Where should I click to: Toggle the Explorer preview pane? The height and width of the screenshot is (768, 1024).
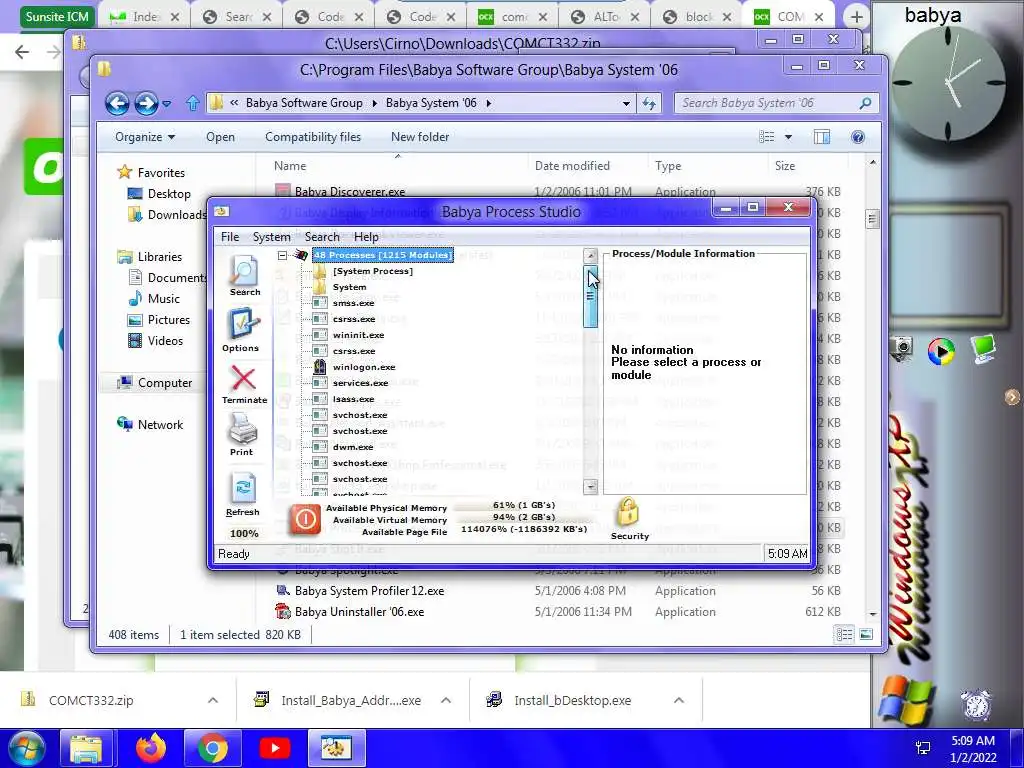[x=822, y=137]
